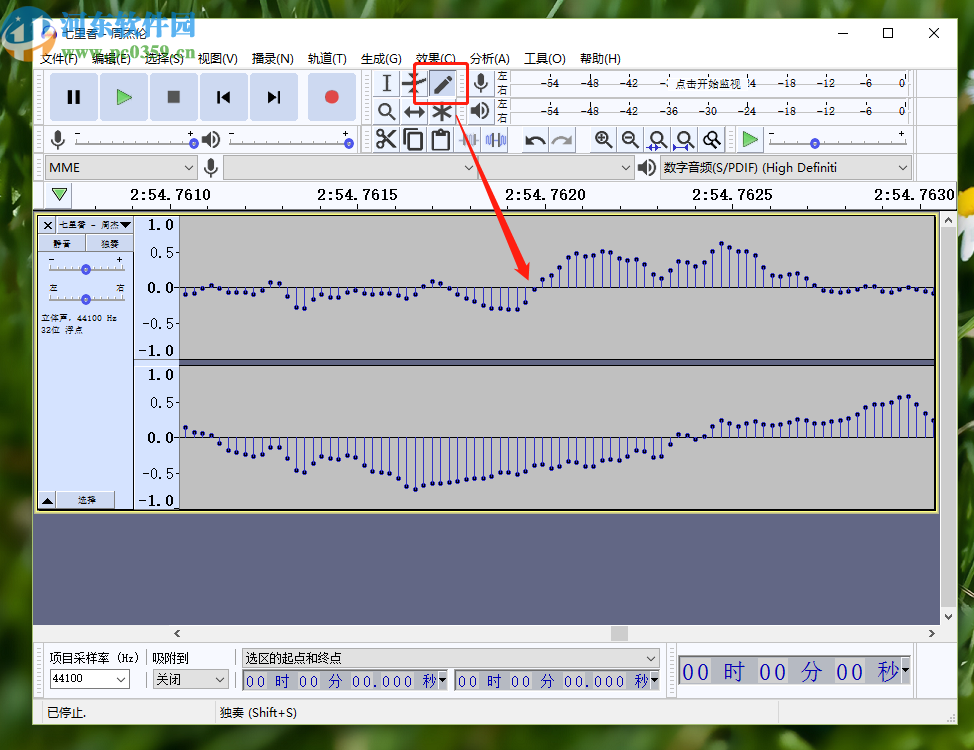This screenshot has height=750, width=974.
Task: Expand the project sample rate 44100 dropdown
Action: pyautogui.click(x=89, y=680)
